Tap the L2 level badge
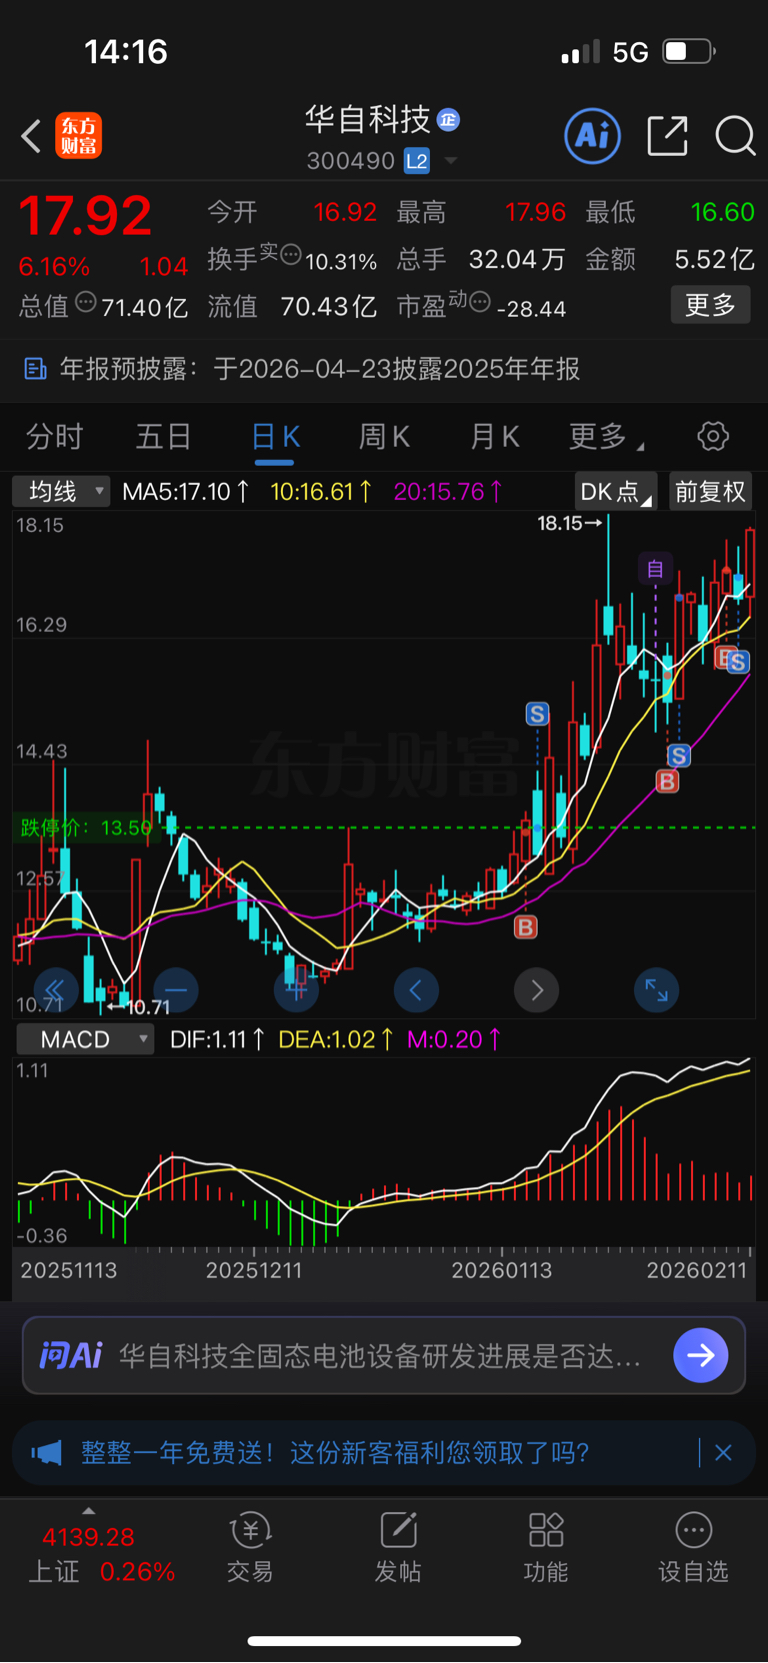Viewport: 768px width, 1663px height. point(416,161)
